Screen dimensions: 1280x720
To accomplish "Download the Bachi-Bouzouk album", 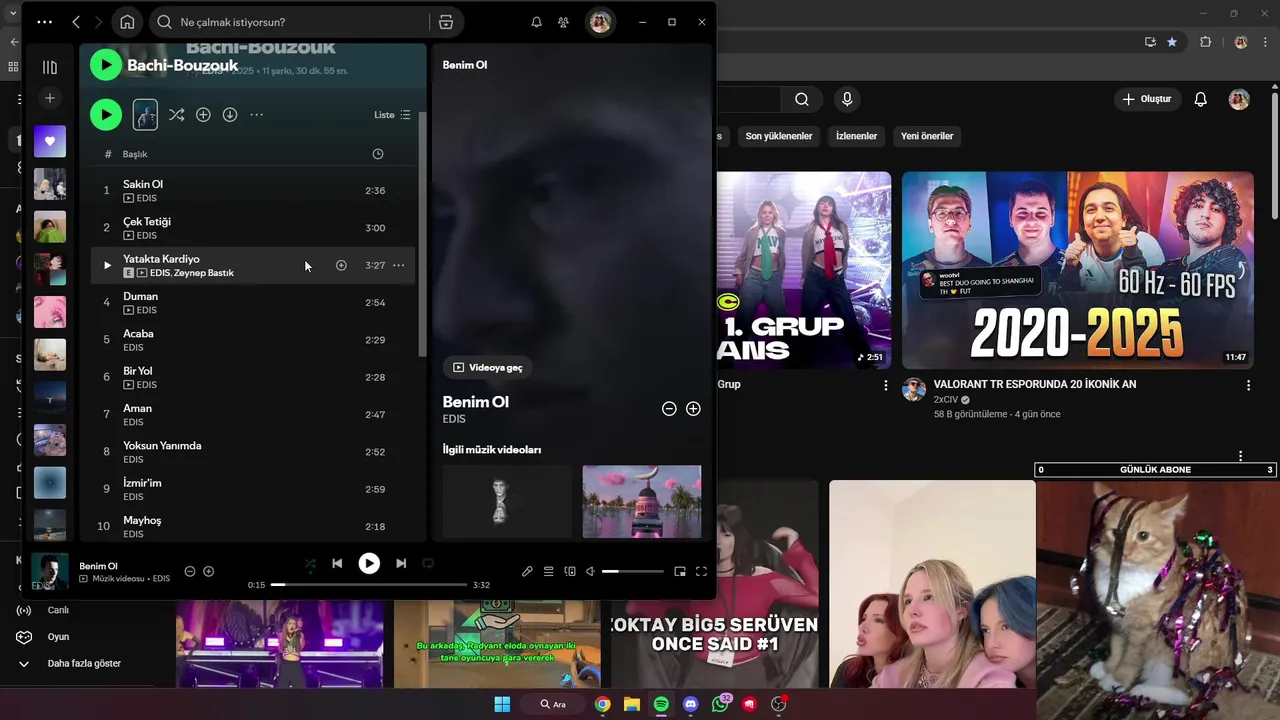I will click(x=230, y=115).
